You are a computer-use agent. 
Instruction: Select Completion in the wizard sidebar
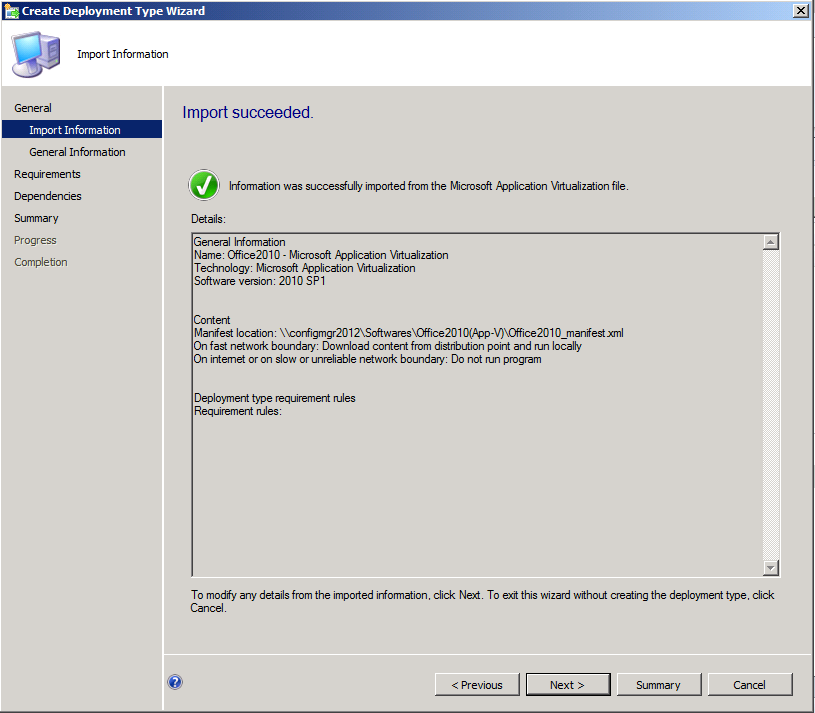[x=40, y=261]
